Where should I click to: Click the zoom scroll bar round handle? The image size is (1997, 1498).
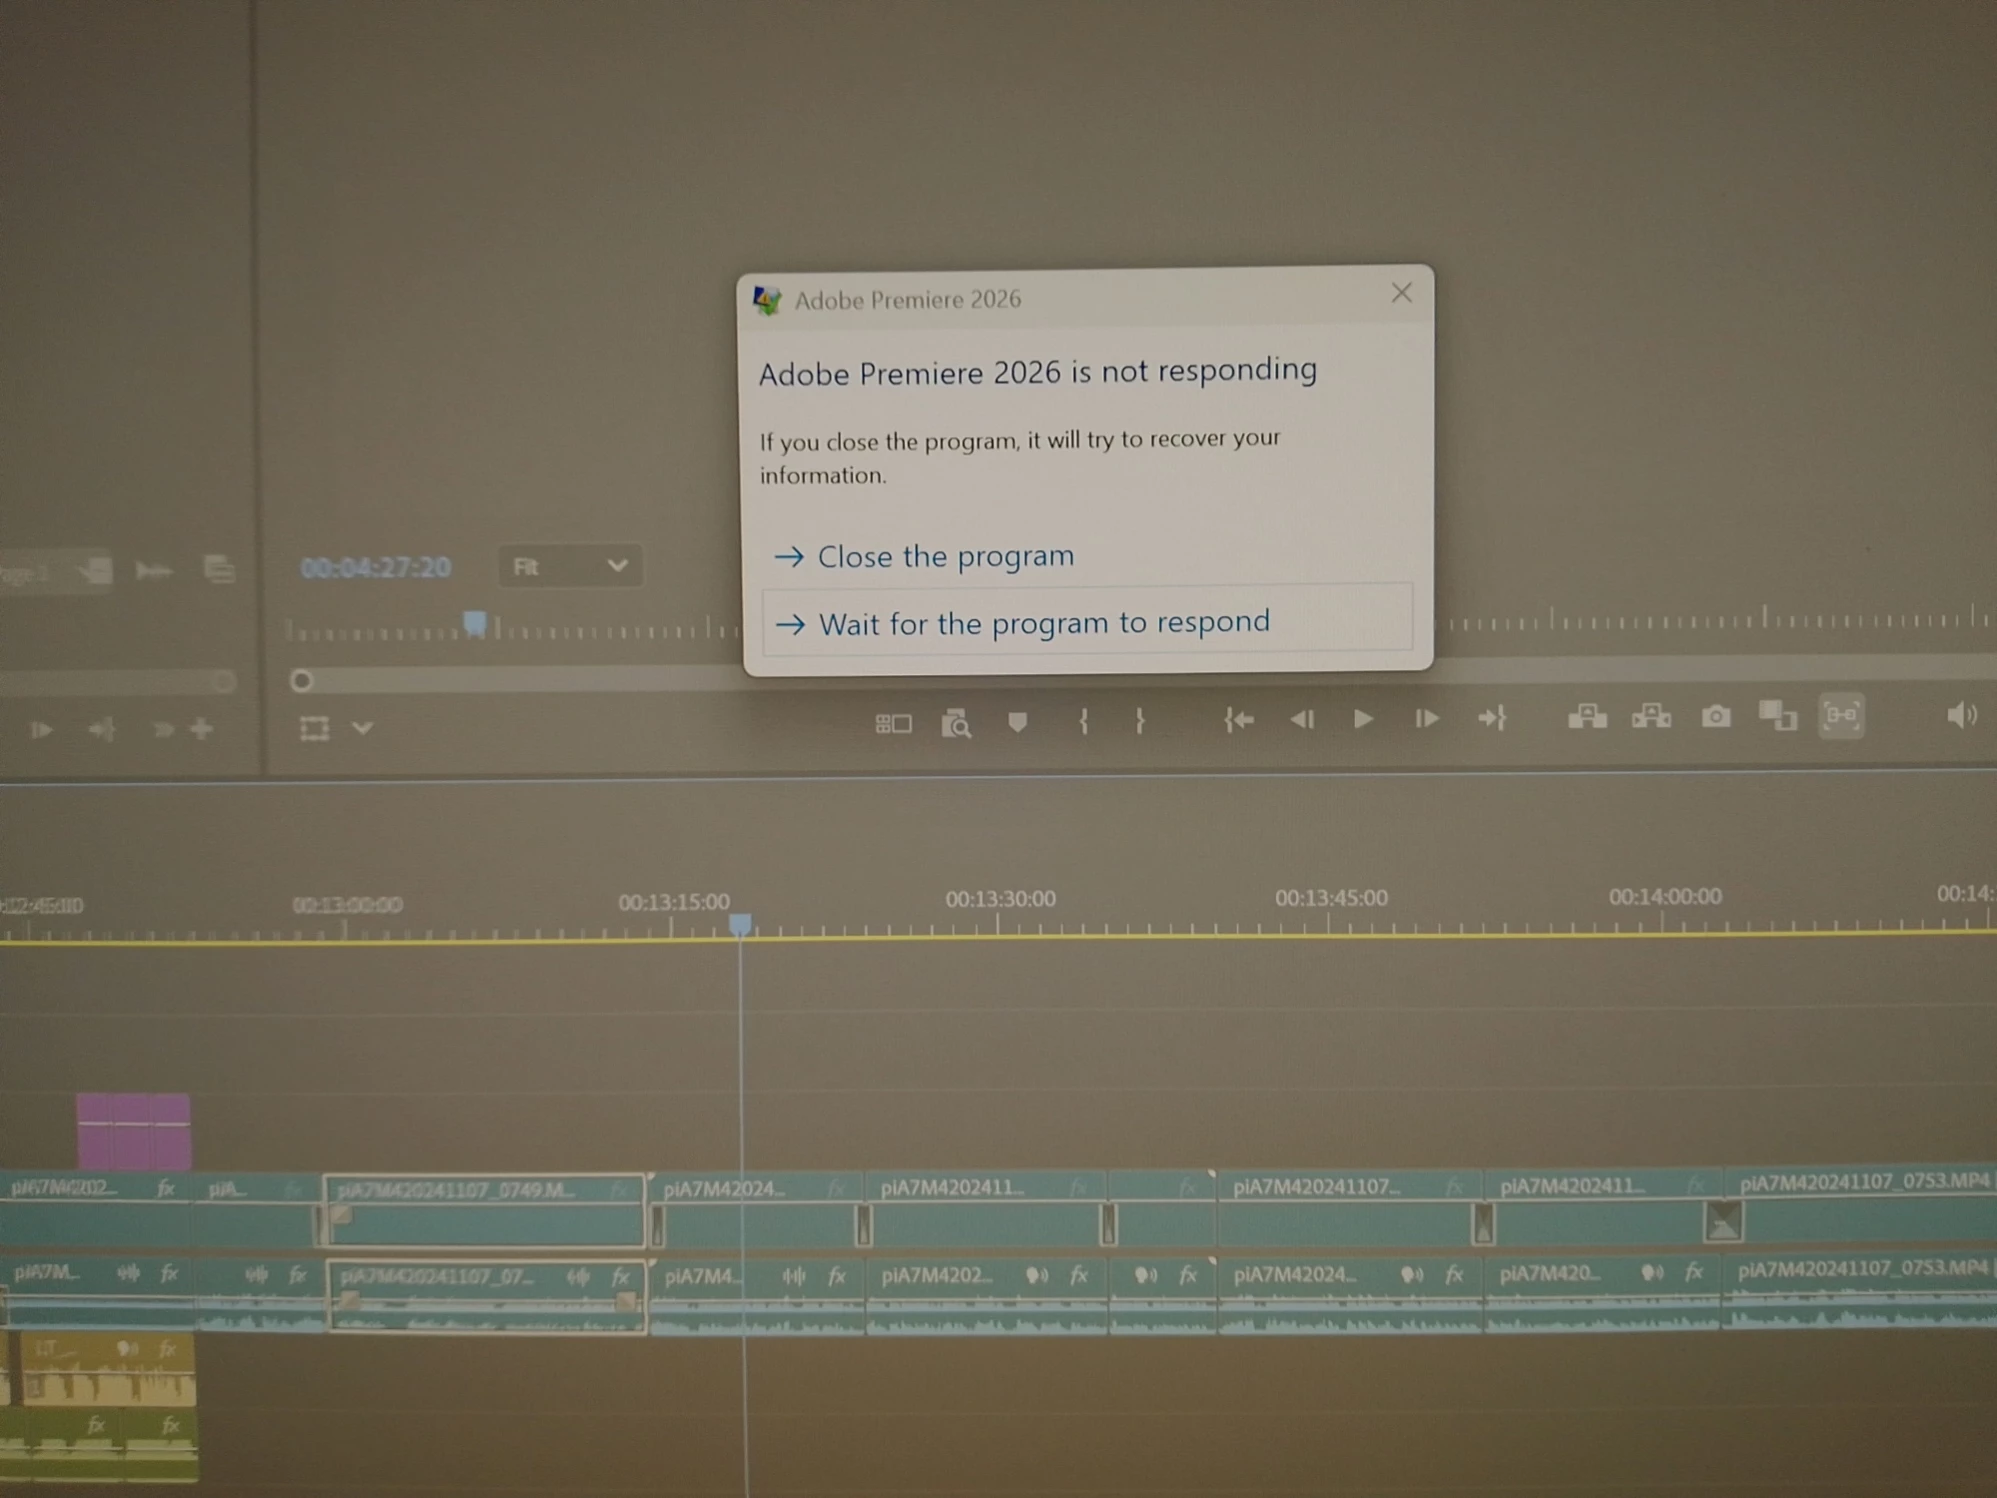pos(301,682)
